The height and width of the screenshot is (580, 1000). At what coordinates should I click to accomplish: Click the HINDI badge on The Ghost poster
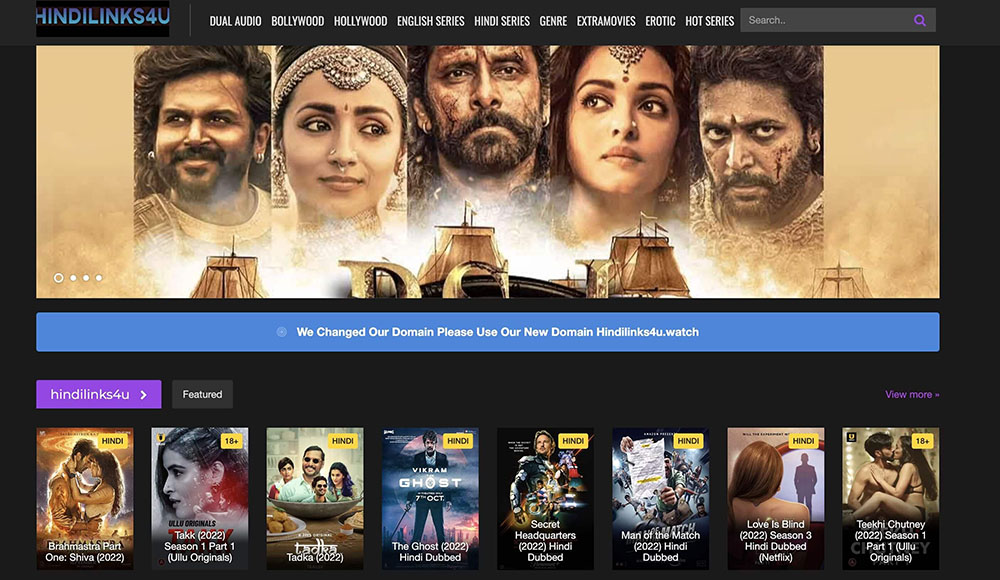pos(456,440)
